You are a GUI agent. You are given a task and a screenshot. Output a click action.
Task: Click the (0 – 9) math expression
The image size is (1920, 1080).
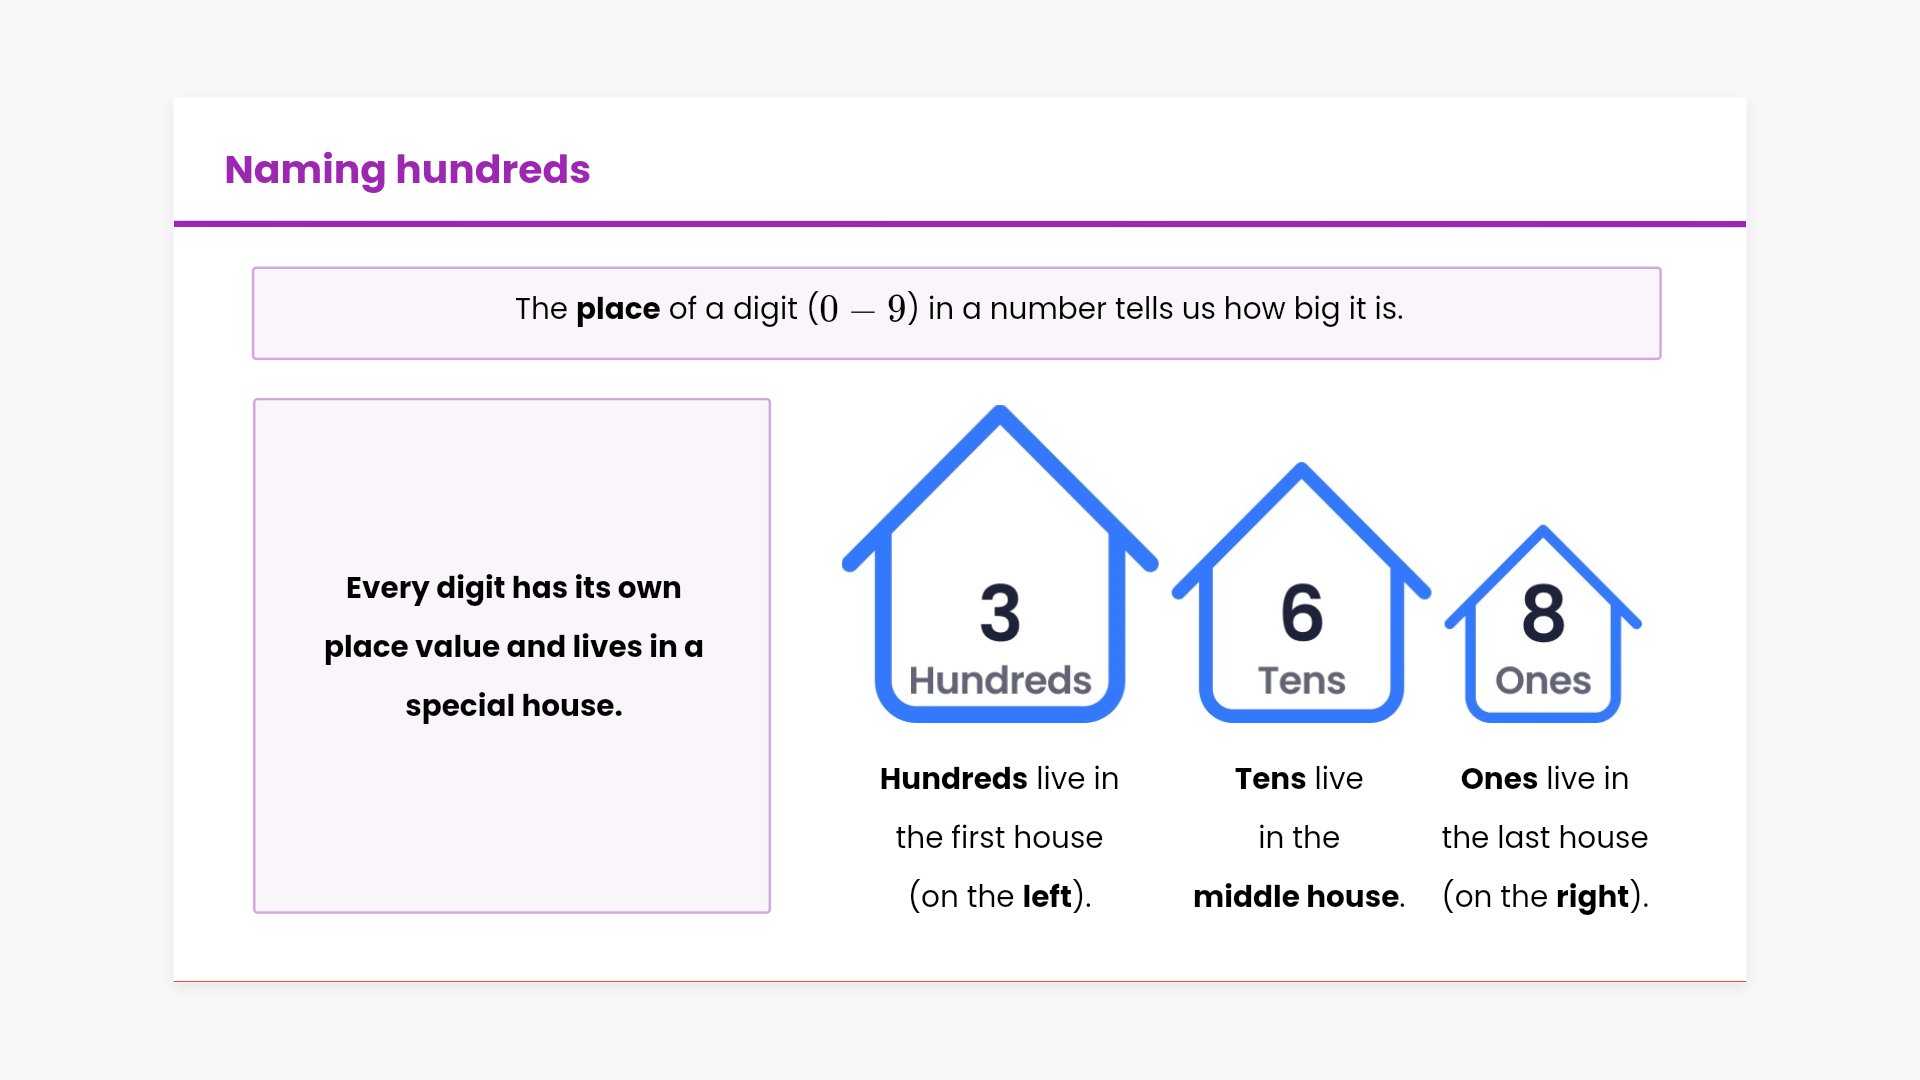pos(862,309)
